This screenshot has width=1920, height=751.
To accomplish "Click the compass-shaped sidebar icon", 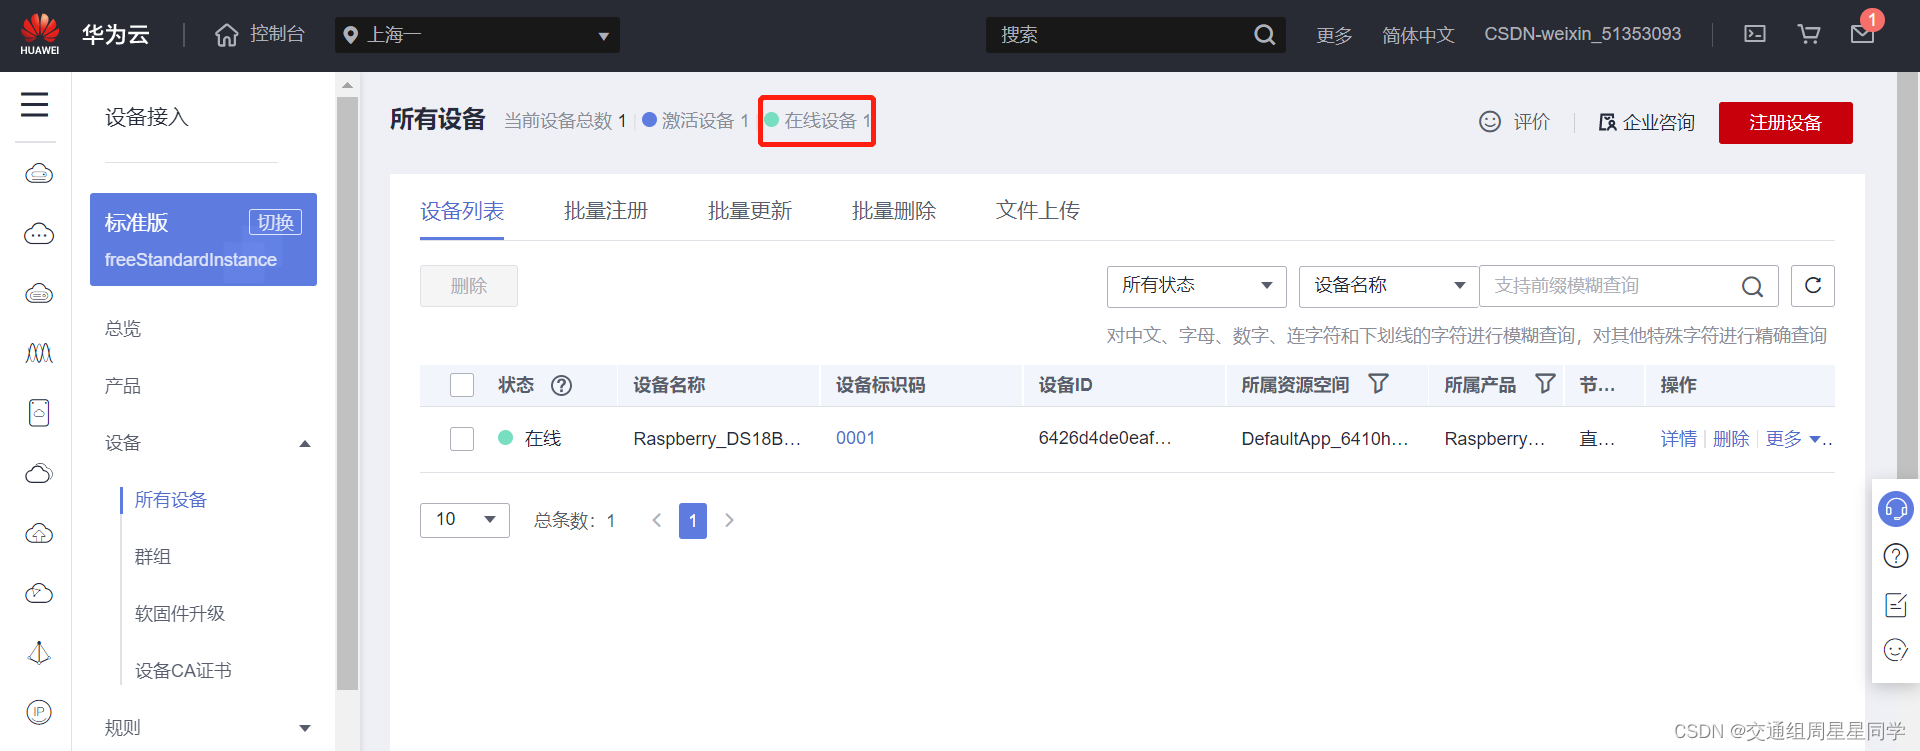I will pyautogui.click(x=39, y=652).
